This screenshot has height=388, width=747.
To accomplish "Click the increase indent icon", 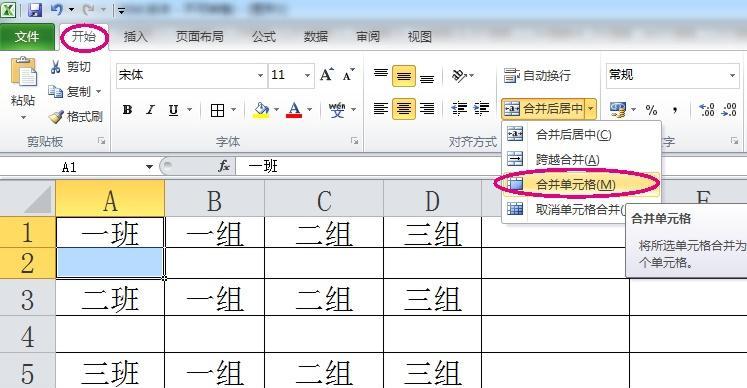I will pos(481,109).
